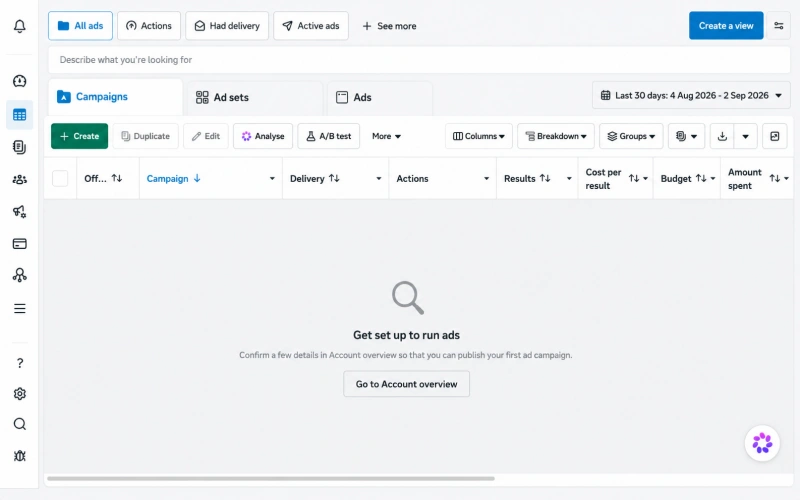Open the Billing card icon in sidebar
The image size is (800, 500).
point(19,243)
